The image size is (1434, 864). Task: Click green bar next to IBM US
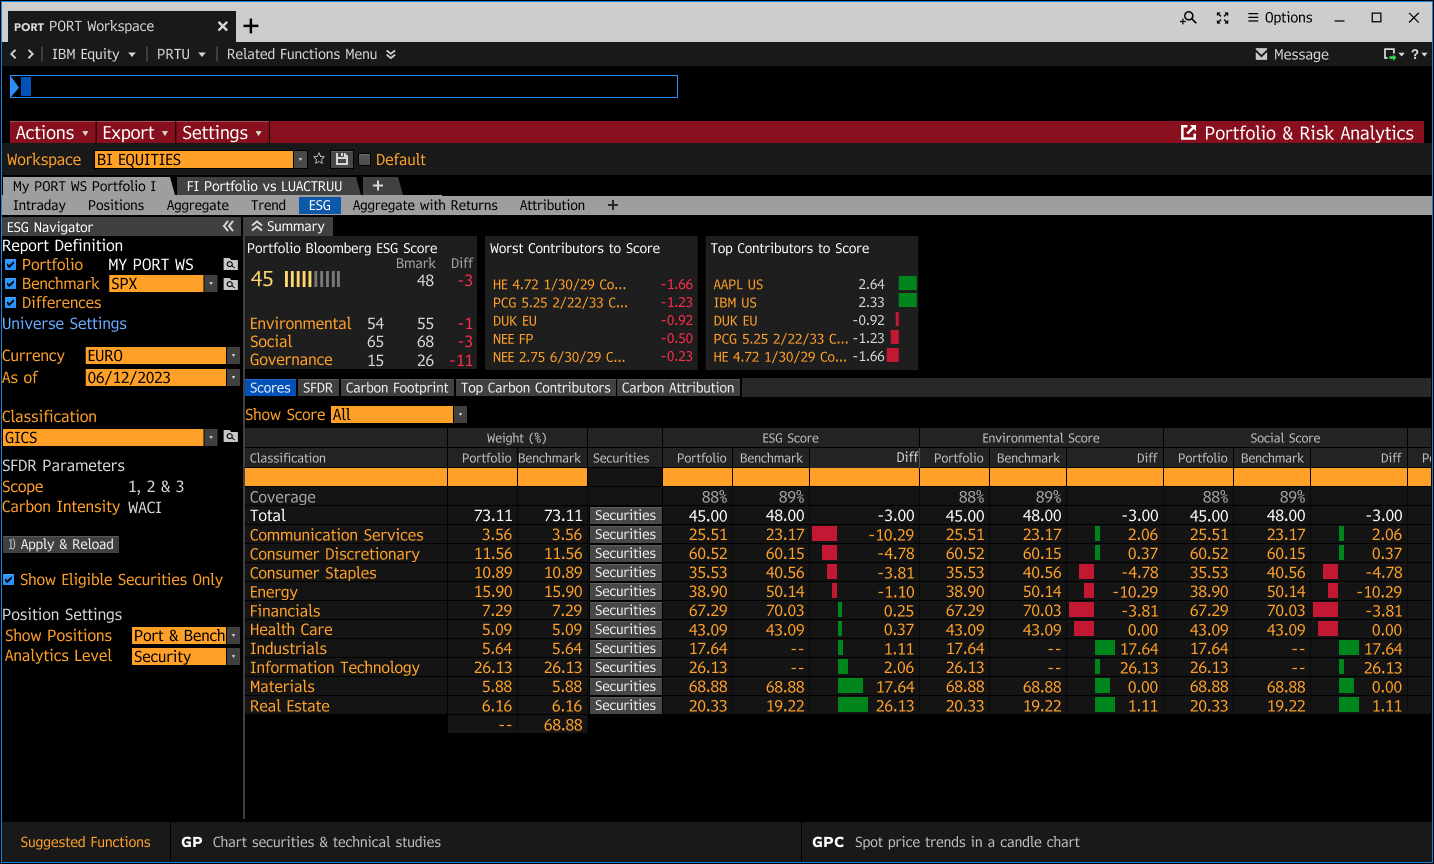908,301
